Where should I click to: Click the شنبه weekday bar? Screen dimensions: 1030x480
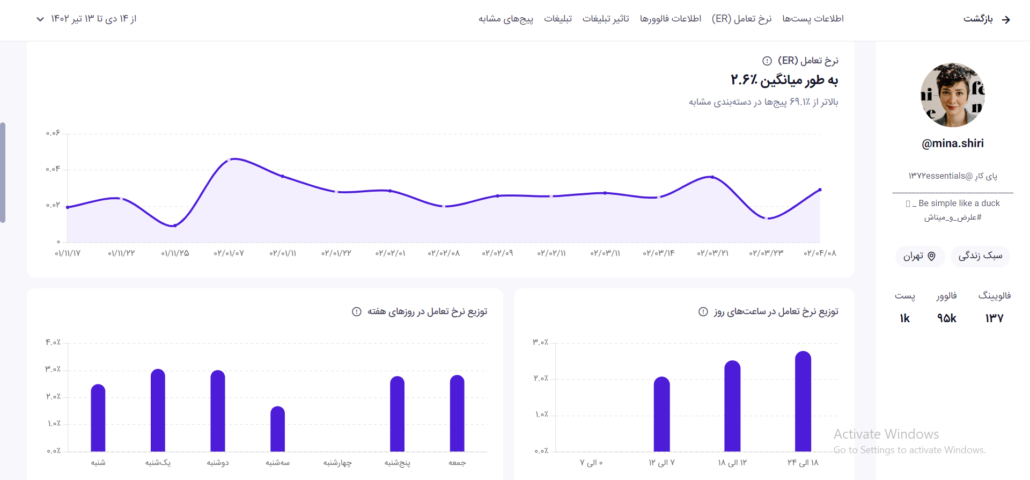[x=98, y=418]
